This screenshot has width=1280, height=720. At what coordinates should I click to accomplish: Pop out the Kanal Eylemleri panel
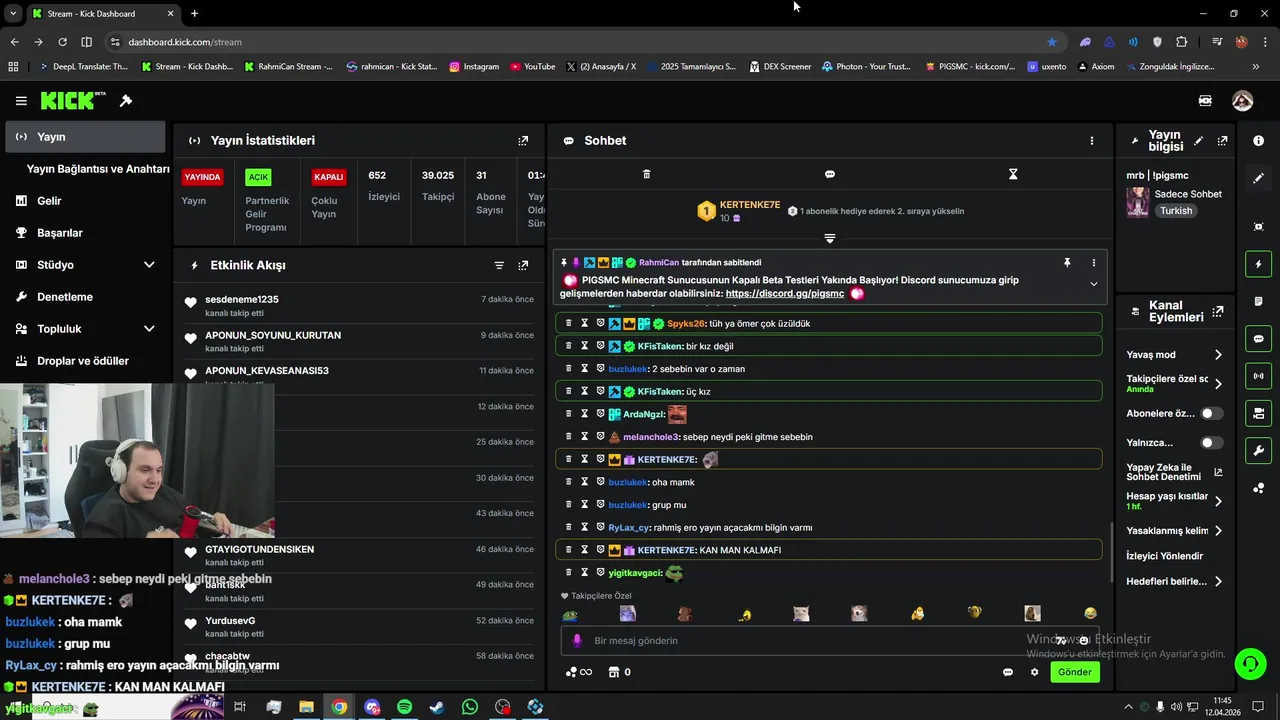point(1217,312)
